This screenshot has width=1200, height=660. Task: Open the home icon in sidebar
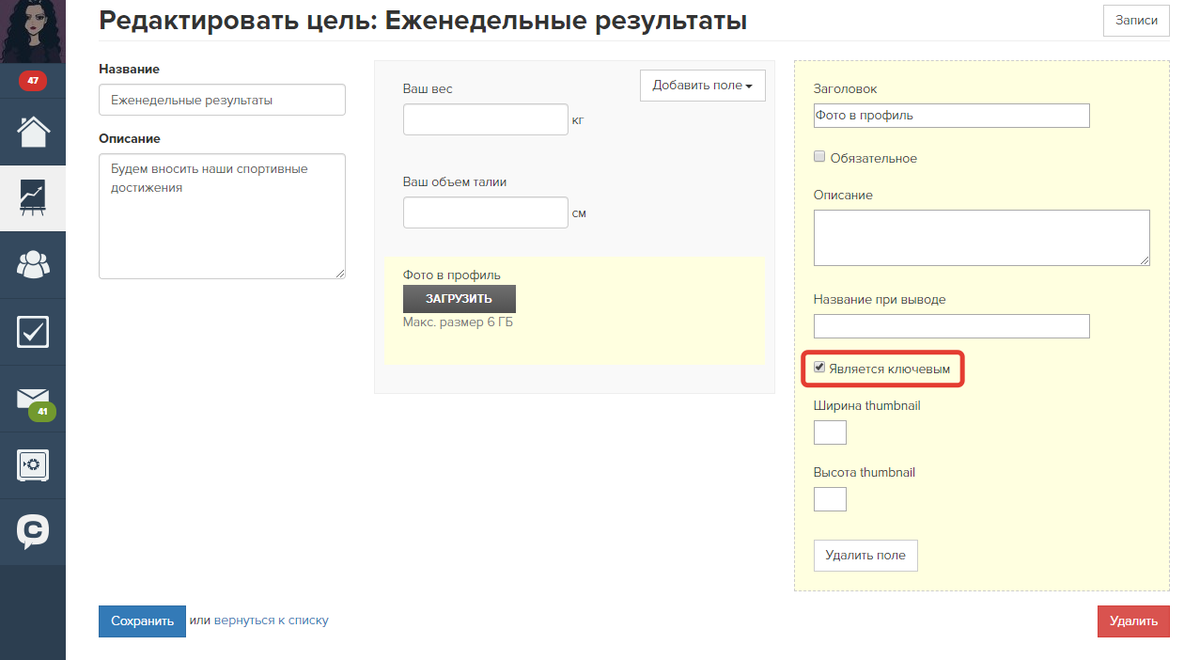(x=33, y=131)
